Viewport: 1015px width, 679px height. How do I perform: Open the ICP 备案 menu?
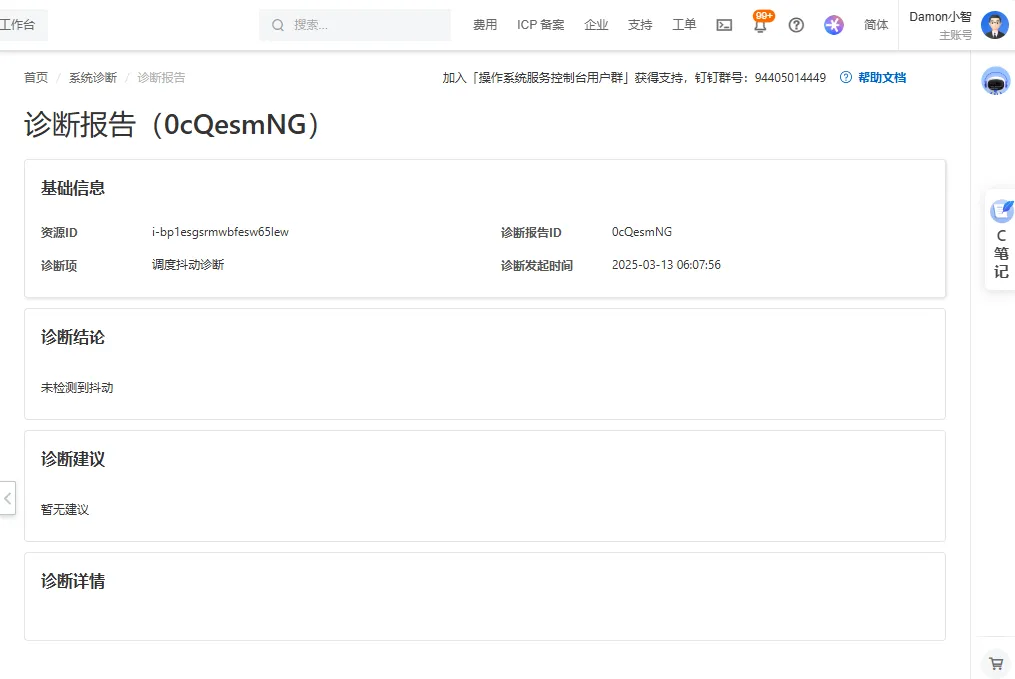point(541,25)
